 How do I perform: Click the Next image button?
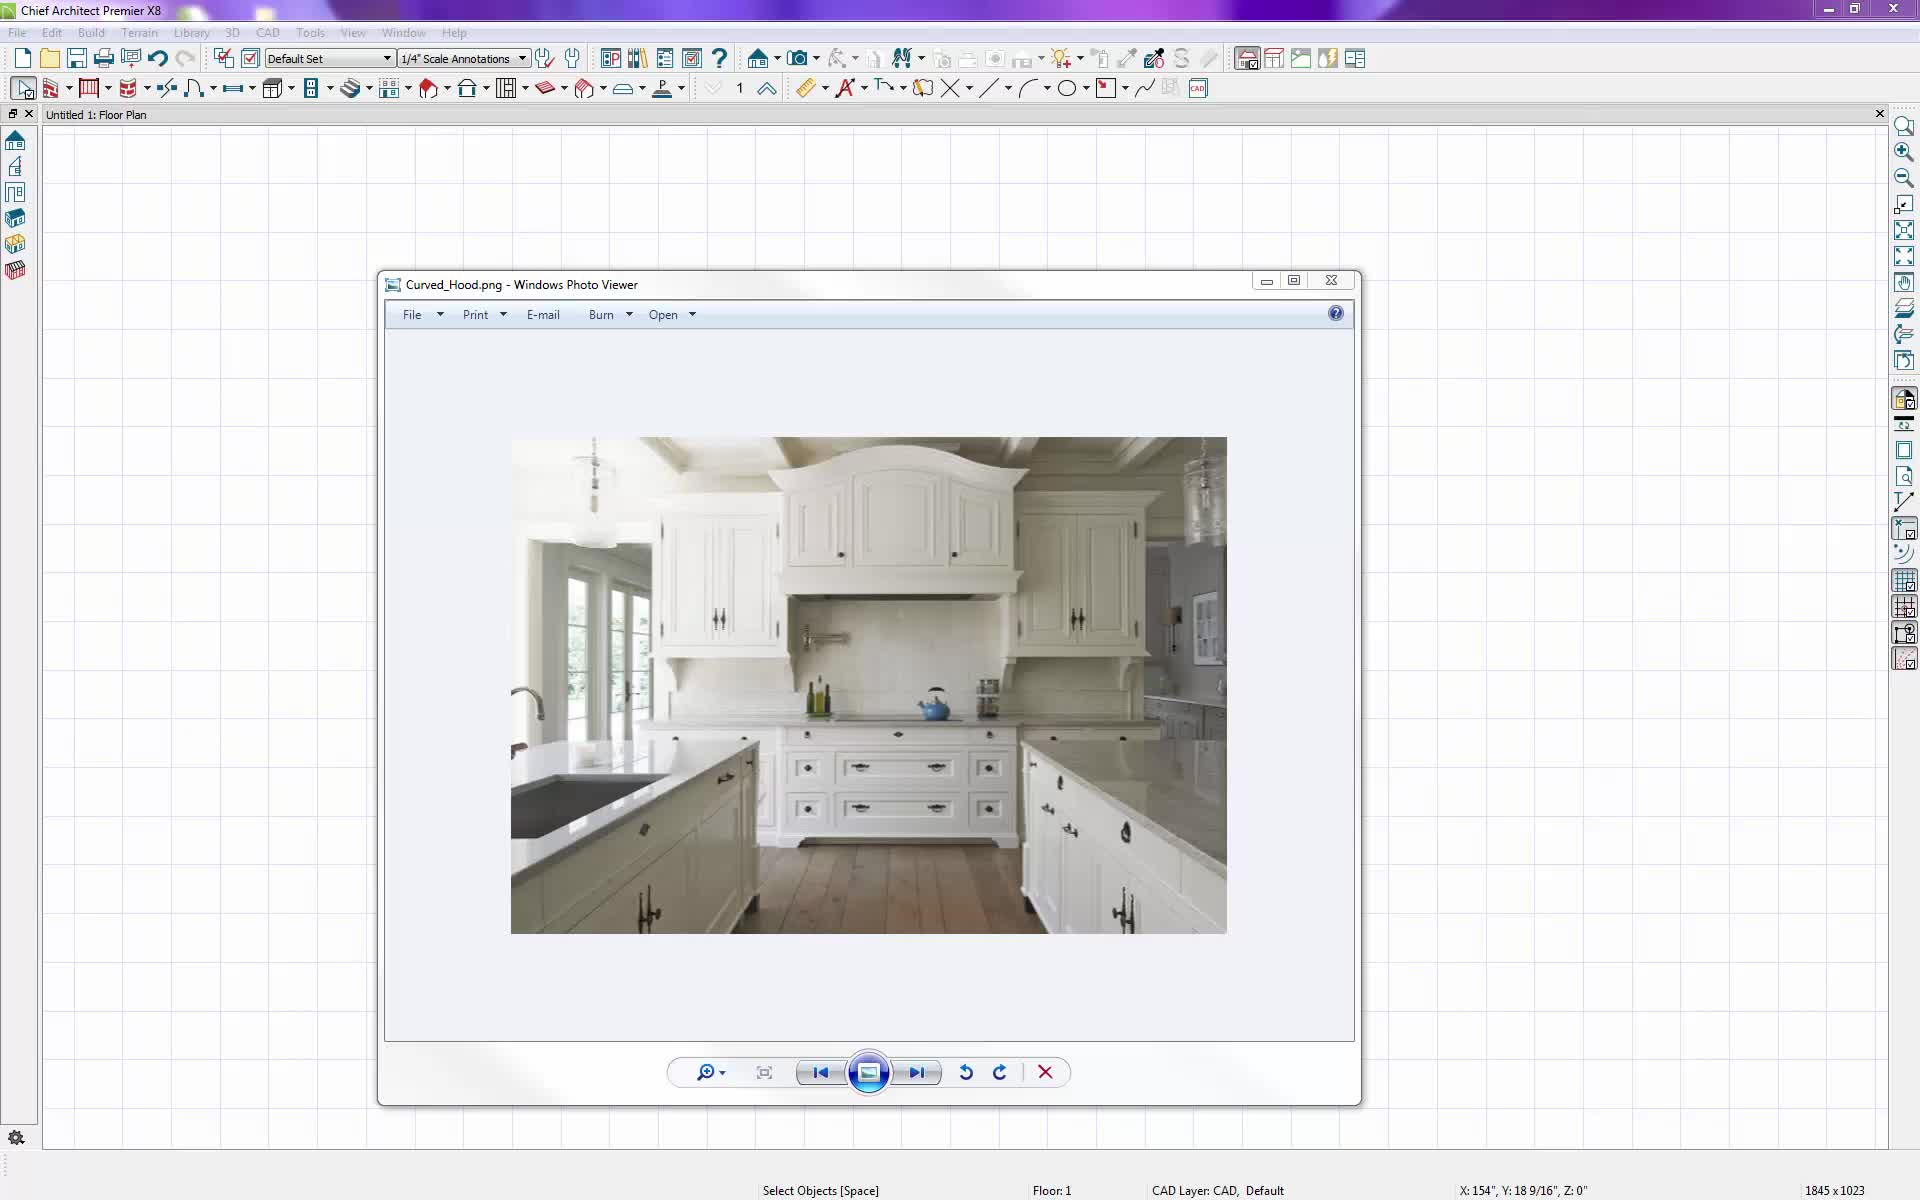coord(916,1072)
